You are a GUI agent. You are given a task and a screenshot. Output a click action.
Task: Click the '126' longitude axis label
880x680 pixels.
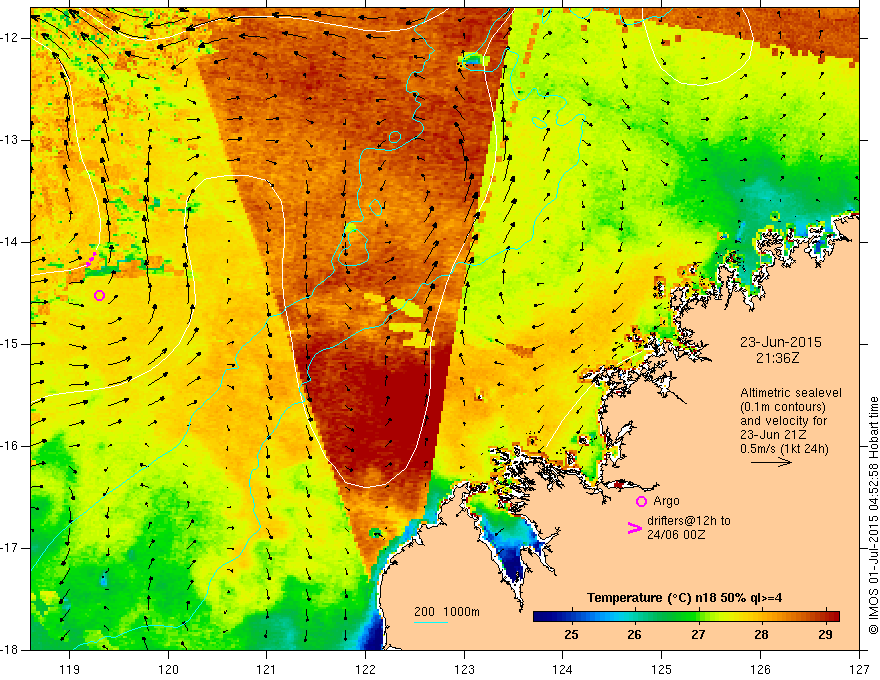click(x=760, y=669)
